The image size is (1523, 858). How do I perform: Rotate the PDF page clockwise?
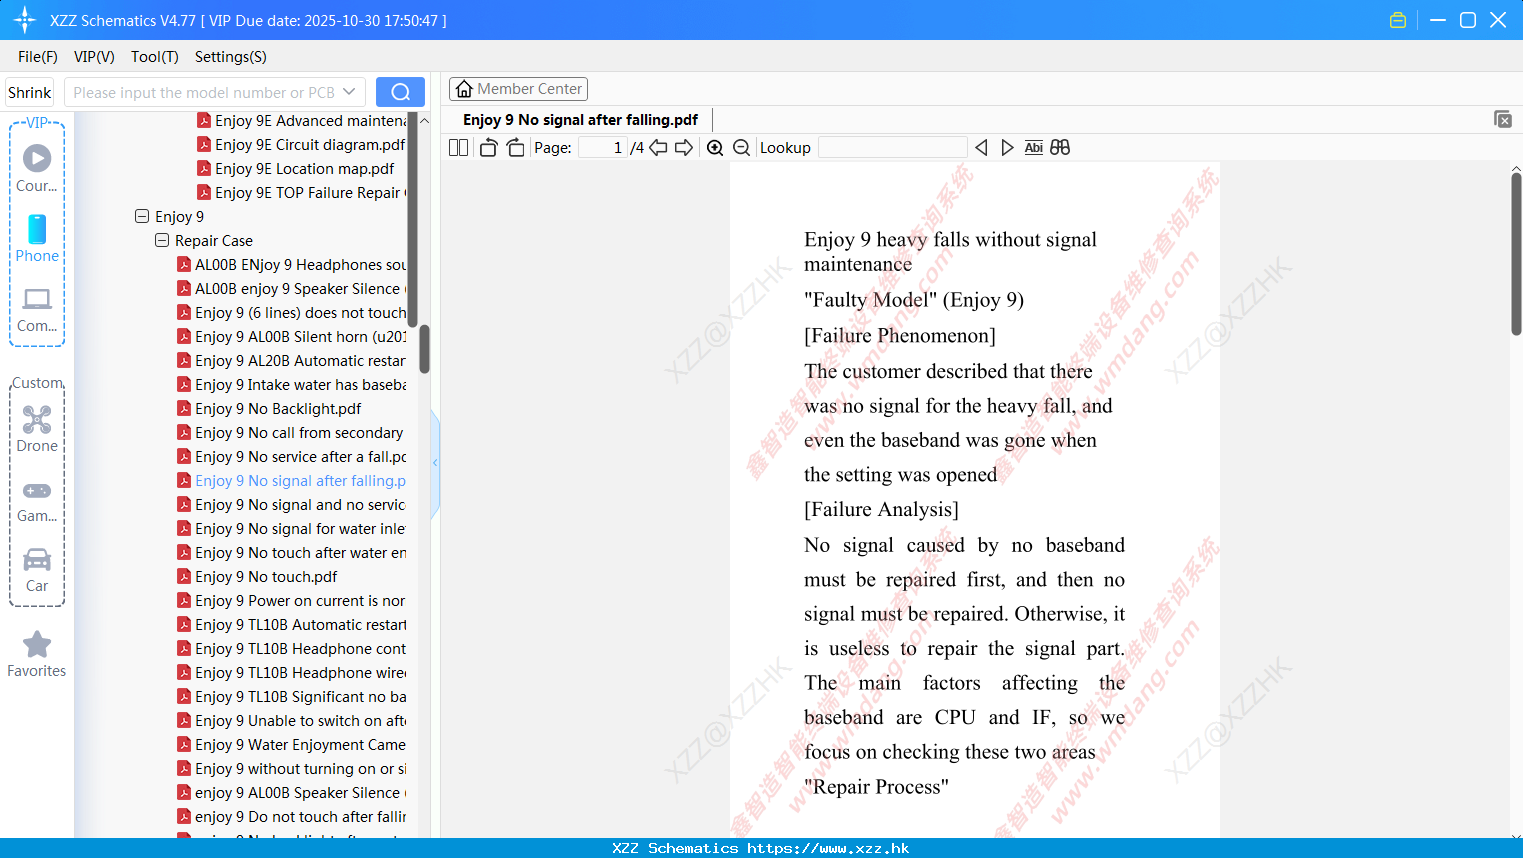(x=515, y=148)
